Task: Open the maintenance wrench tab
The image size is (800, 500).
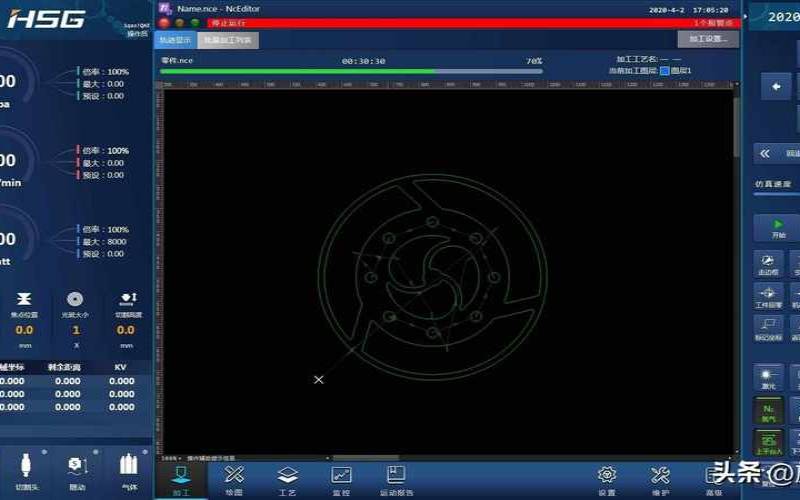Action: [660, 481]
